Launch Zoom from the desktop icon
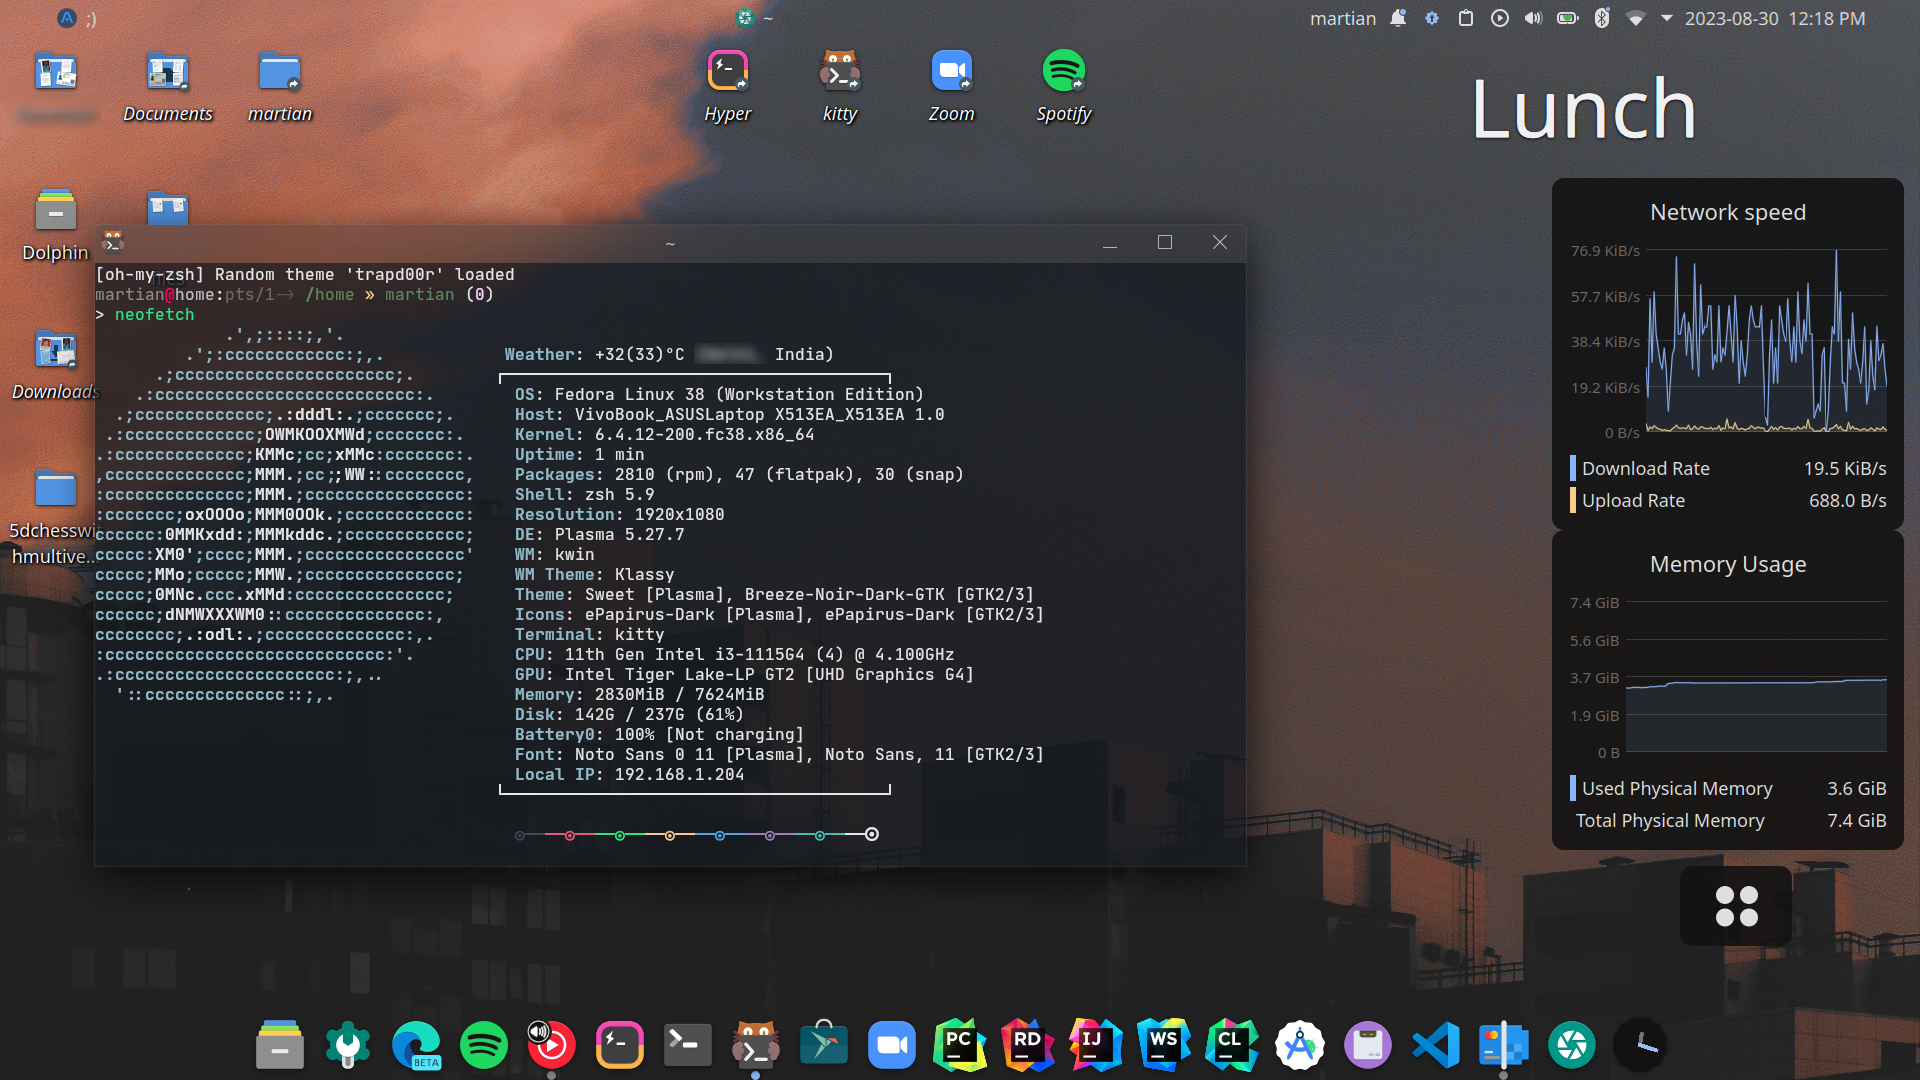The image size is (1920, 1080). pyautogui.click(x=951, y=86)
